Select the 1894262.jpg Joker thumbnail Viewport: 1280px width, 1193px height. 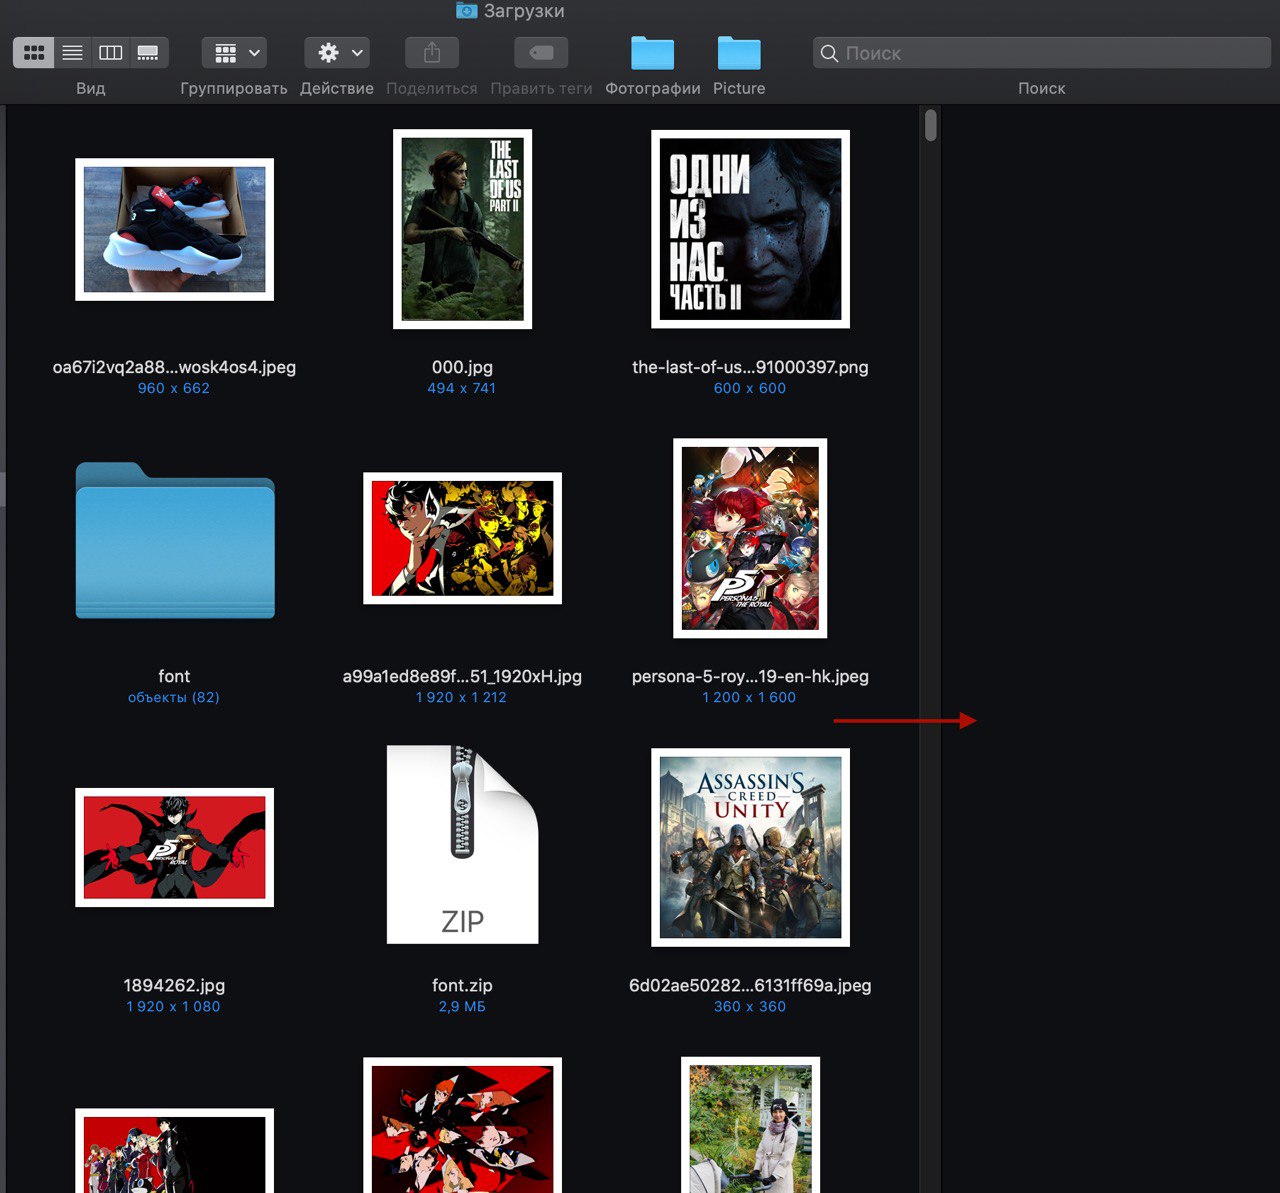(174, 847)
